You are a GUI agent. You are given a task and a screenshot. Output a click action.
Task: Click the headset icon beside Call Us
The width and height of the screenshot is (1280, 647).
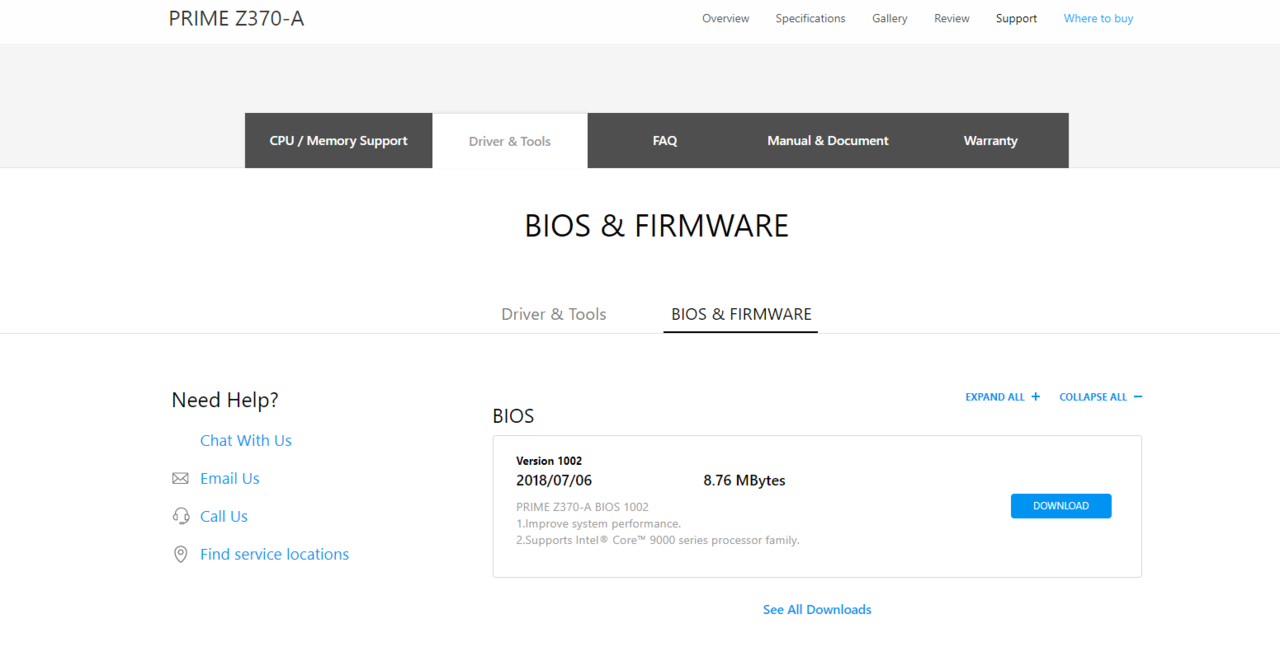pos(180,516)
